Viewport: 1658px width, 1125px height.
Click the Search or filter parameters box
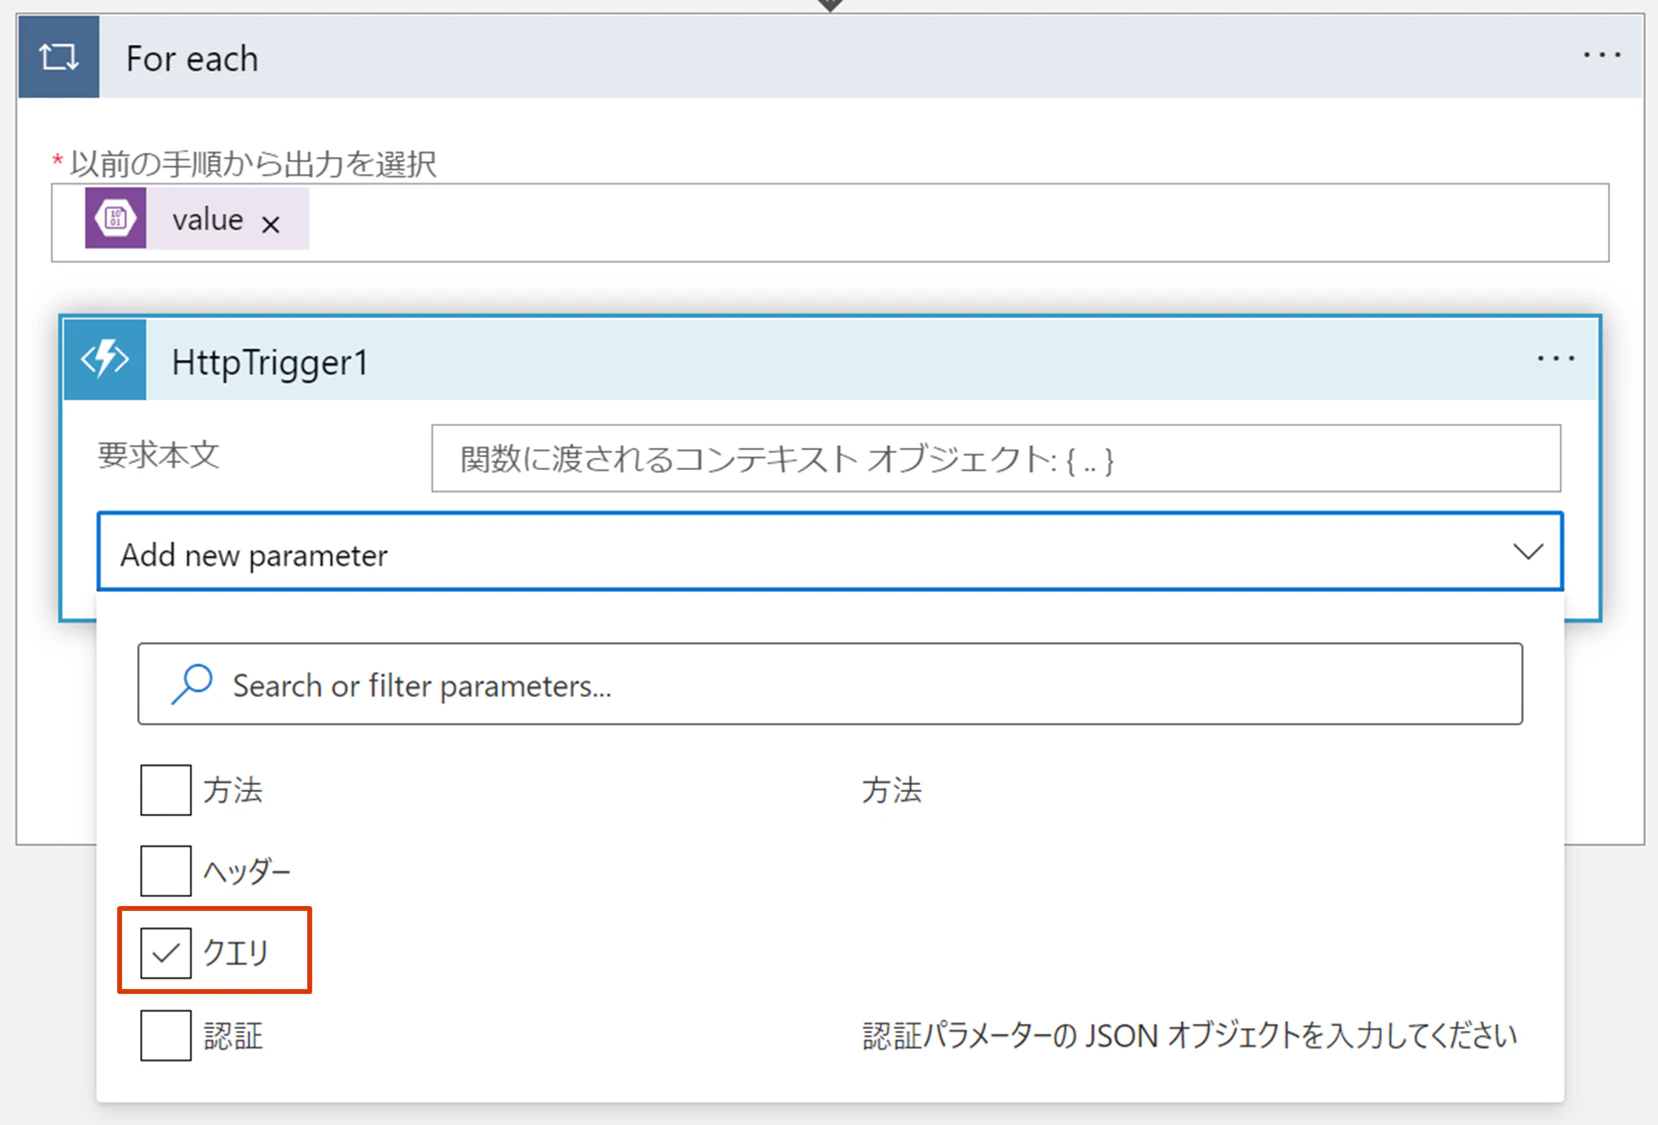point(830,684)
